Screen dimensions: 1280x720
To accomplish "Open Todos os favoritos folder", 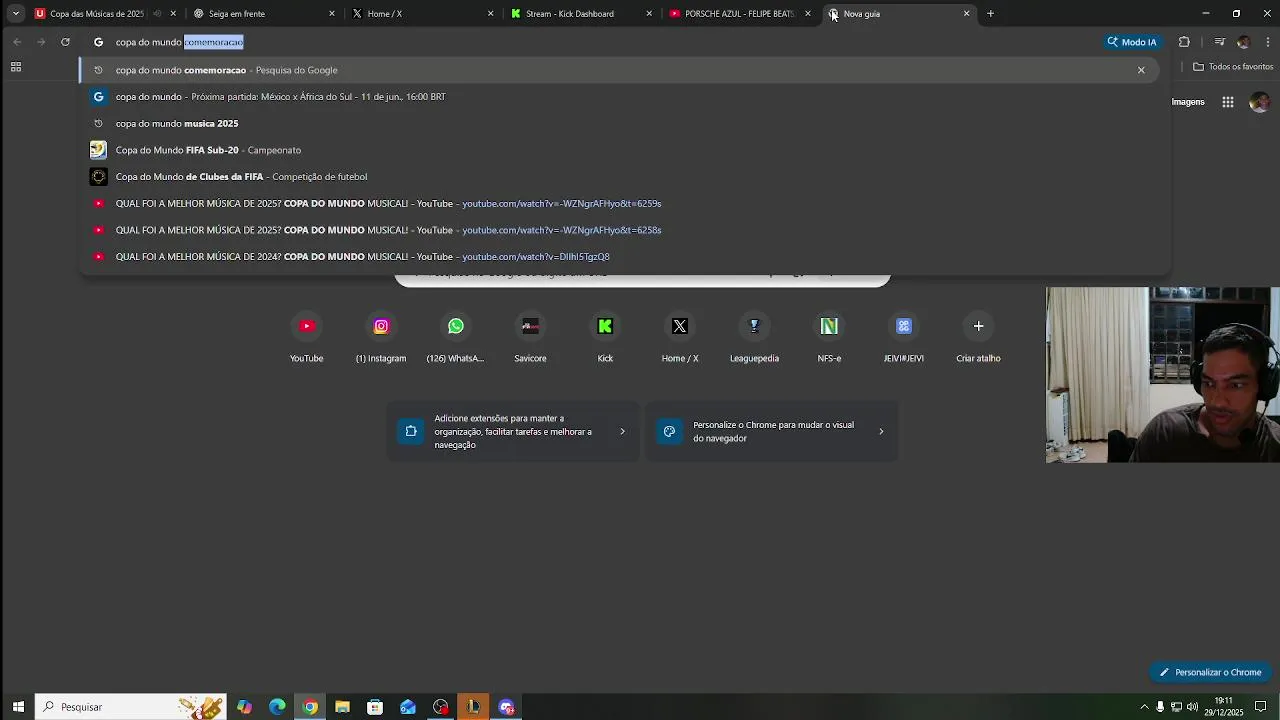I will click(x=1233, y=67).
